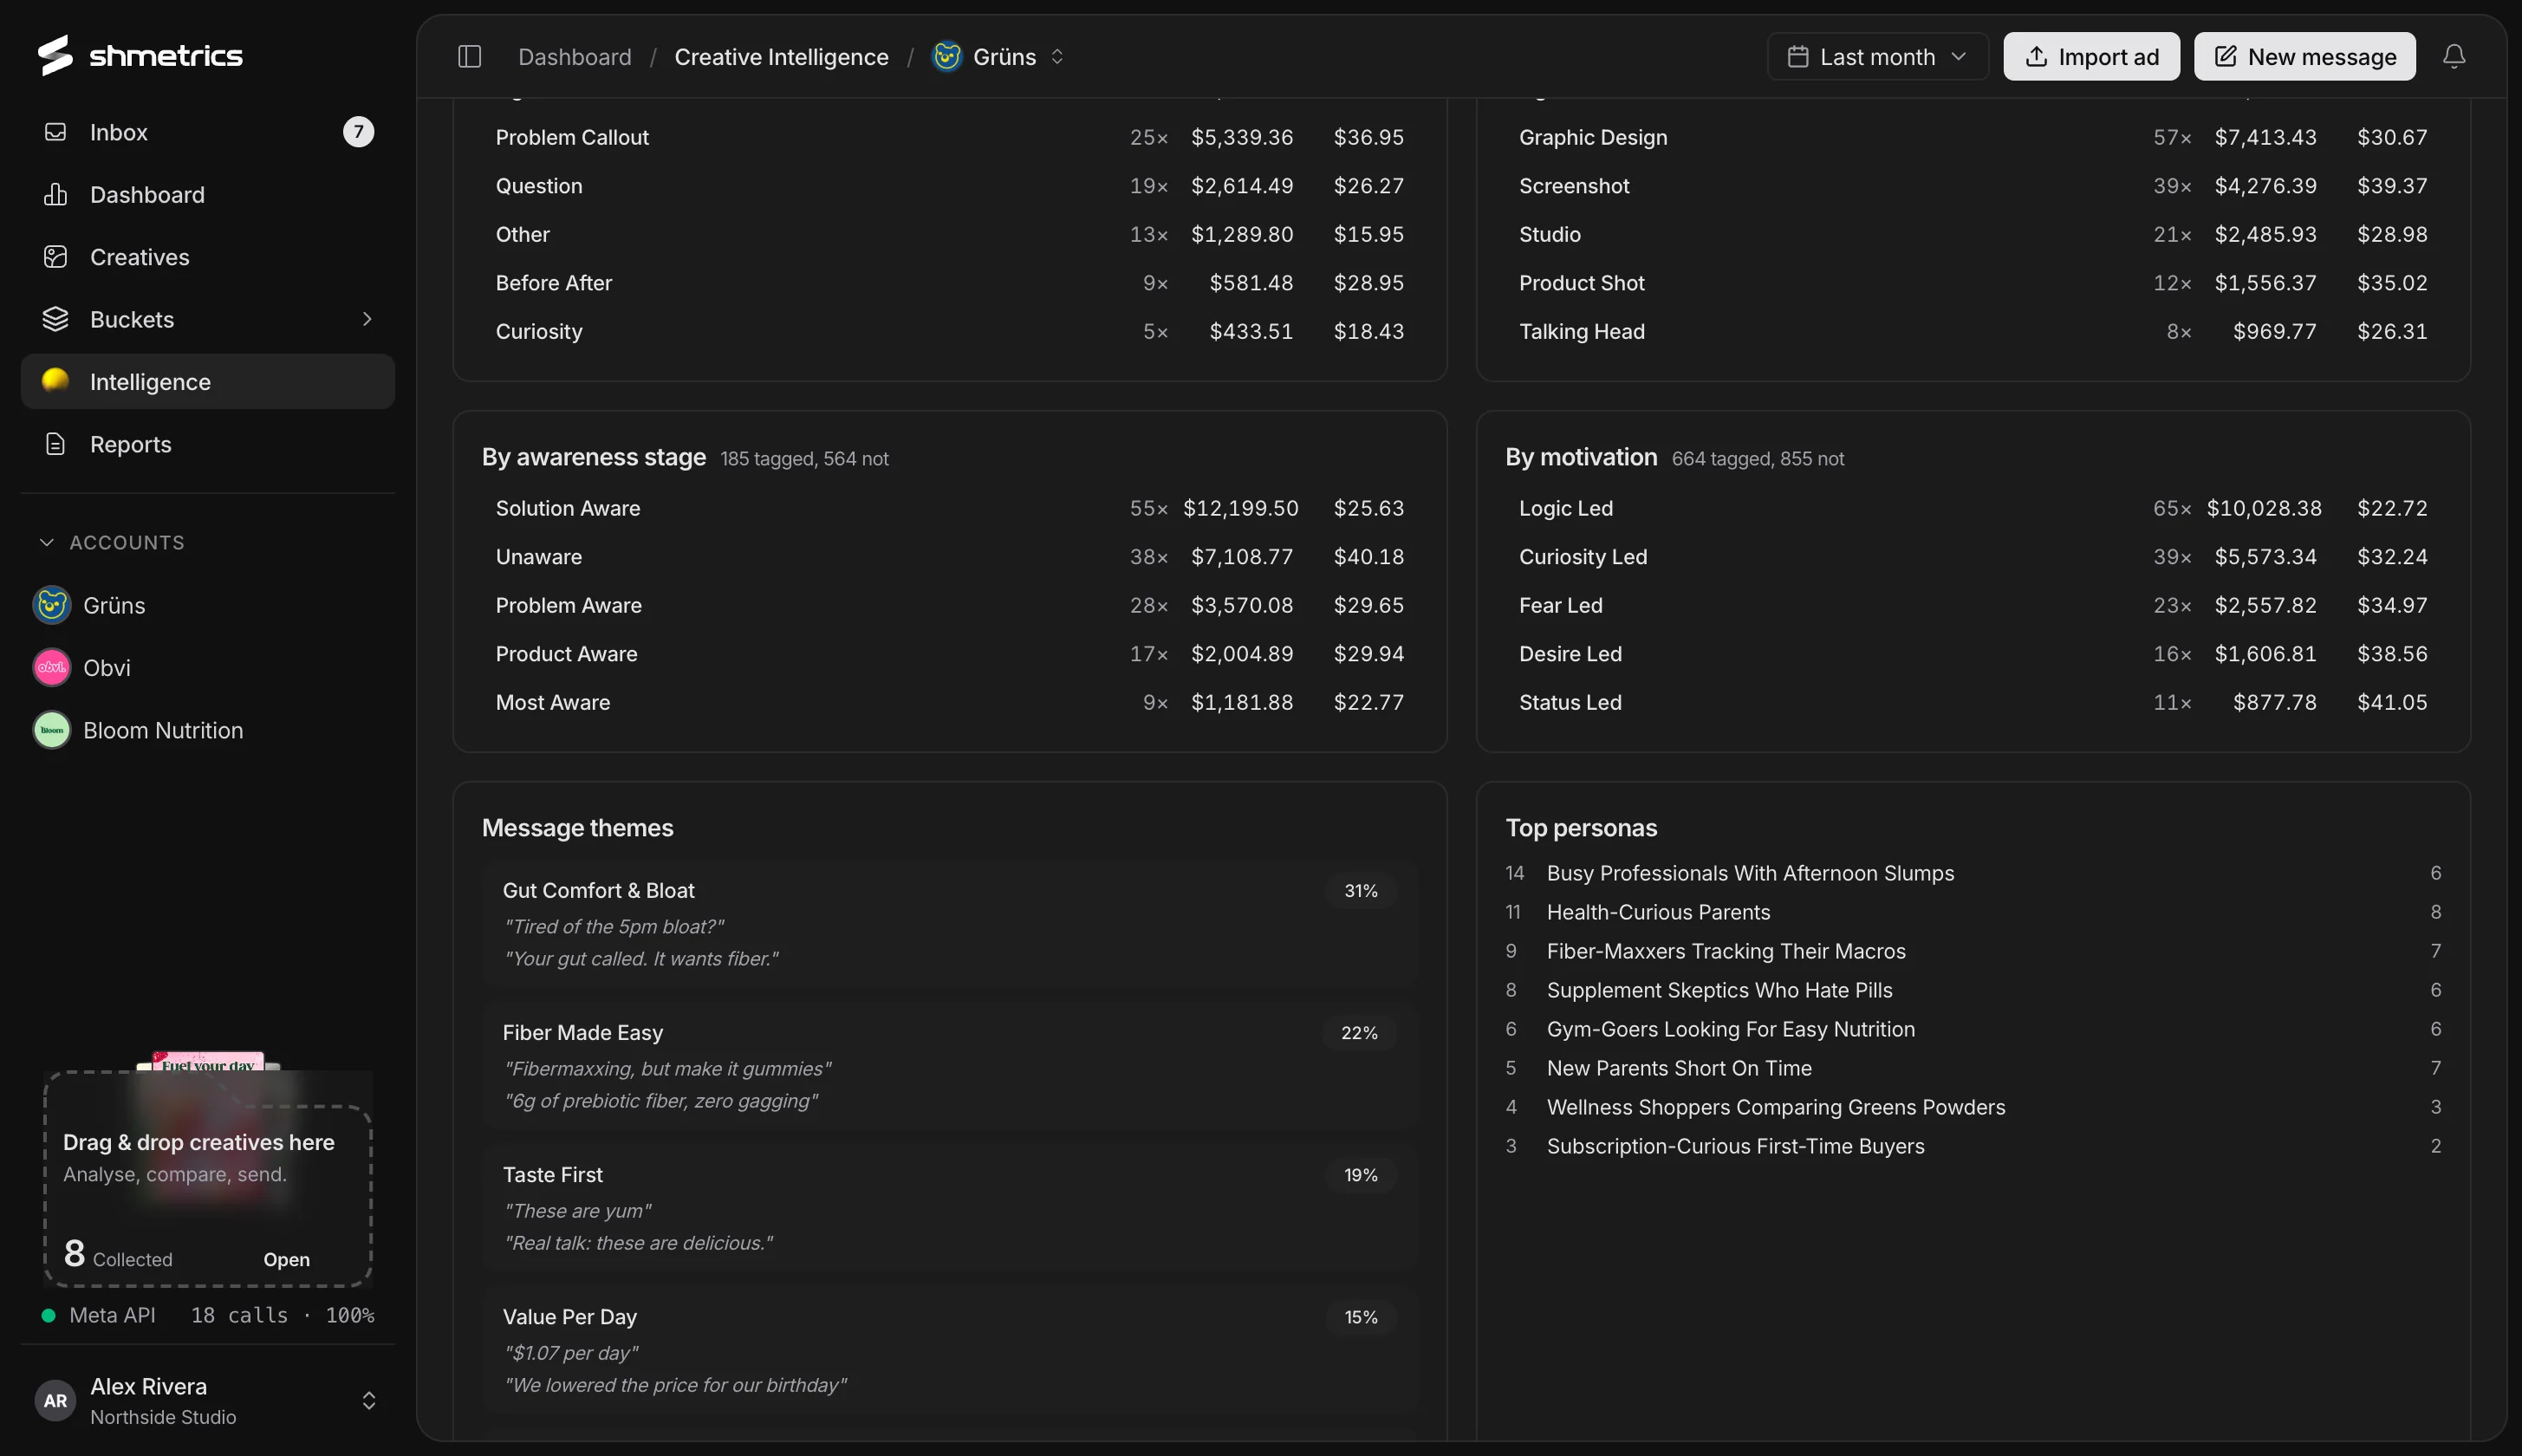Click the AR user avatar
Image resolution: width=2522 pixels, height=1456 pixels.
[x=56, y=1400]
